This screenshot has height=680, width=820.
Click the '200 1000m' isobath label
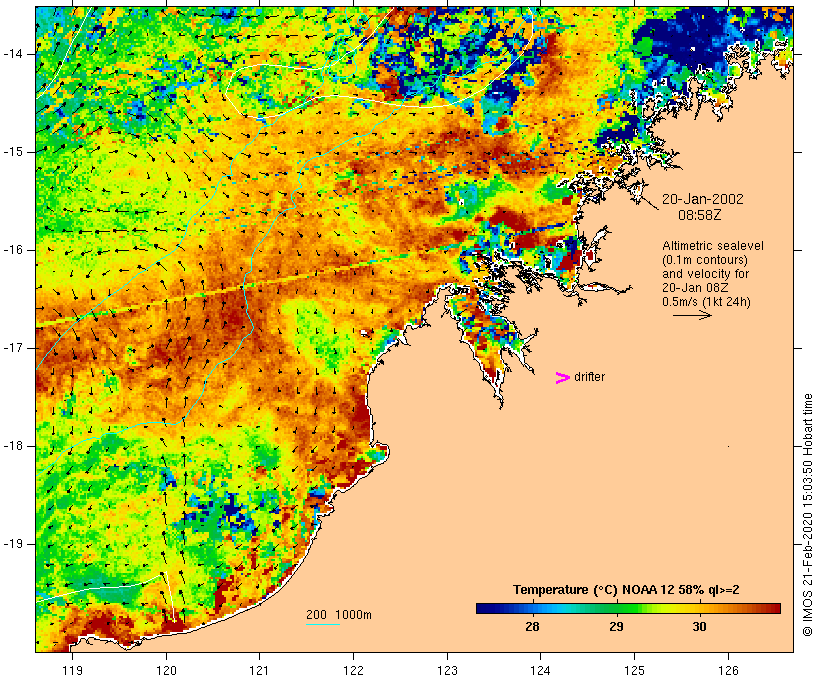tap(339, 615)
